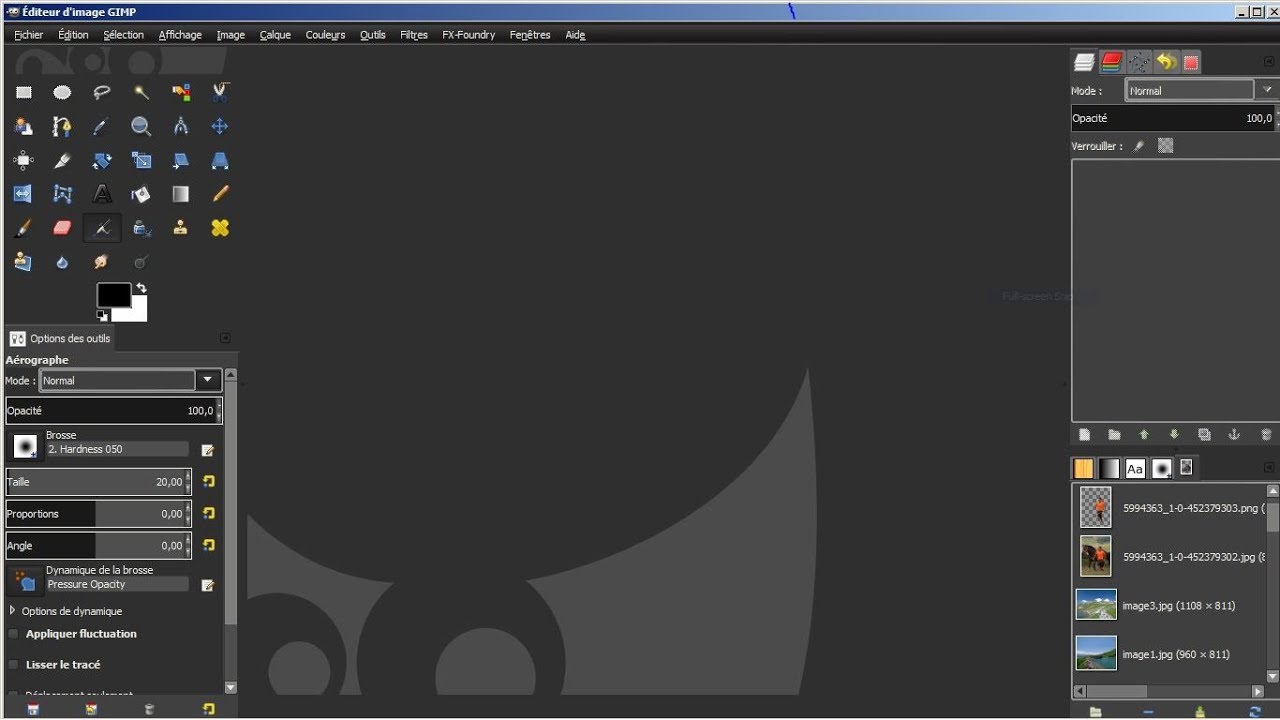This screenshot has height=720, width=1280.
Task: Select the Move tool
Action: tap(220, 127)
